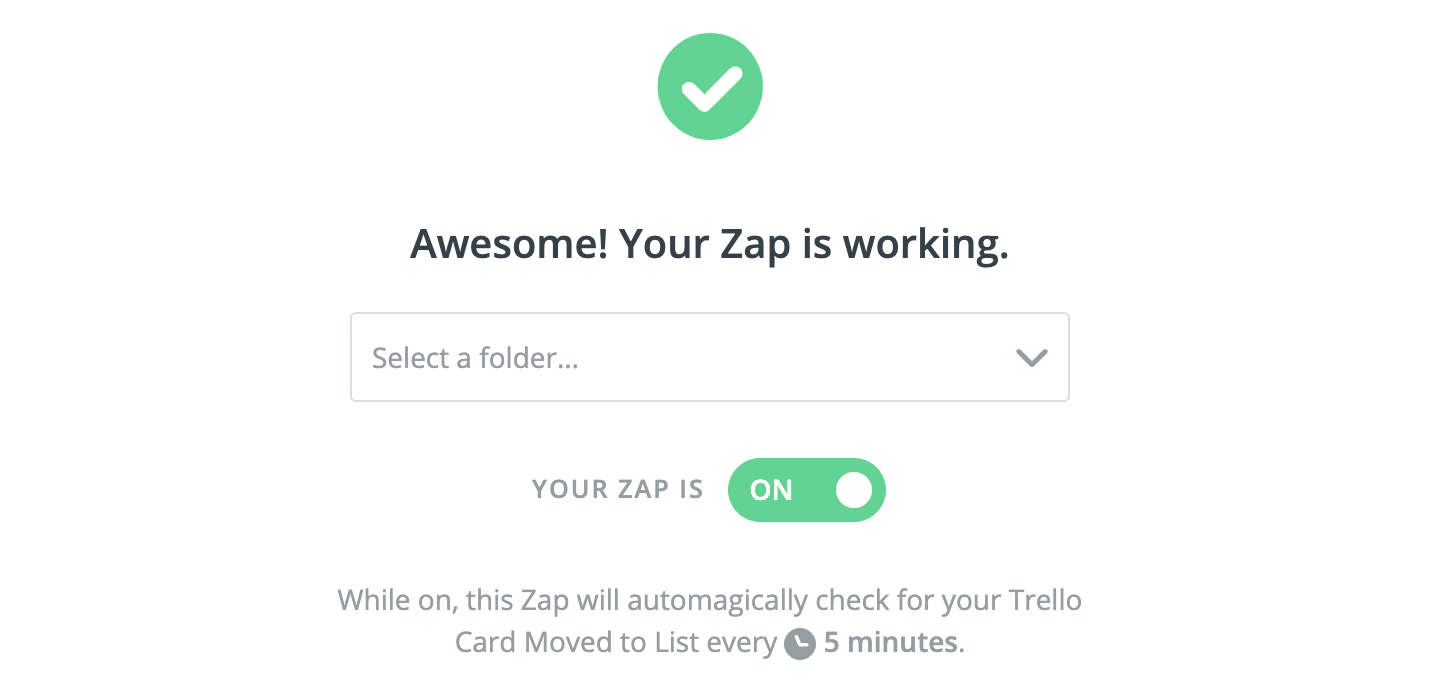Click the ON label inside the green switch
The image size is (1436, 690).
coord(771,490)
